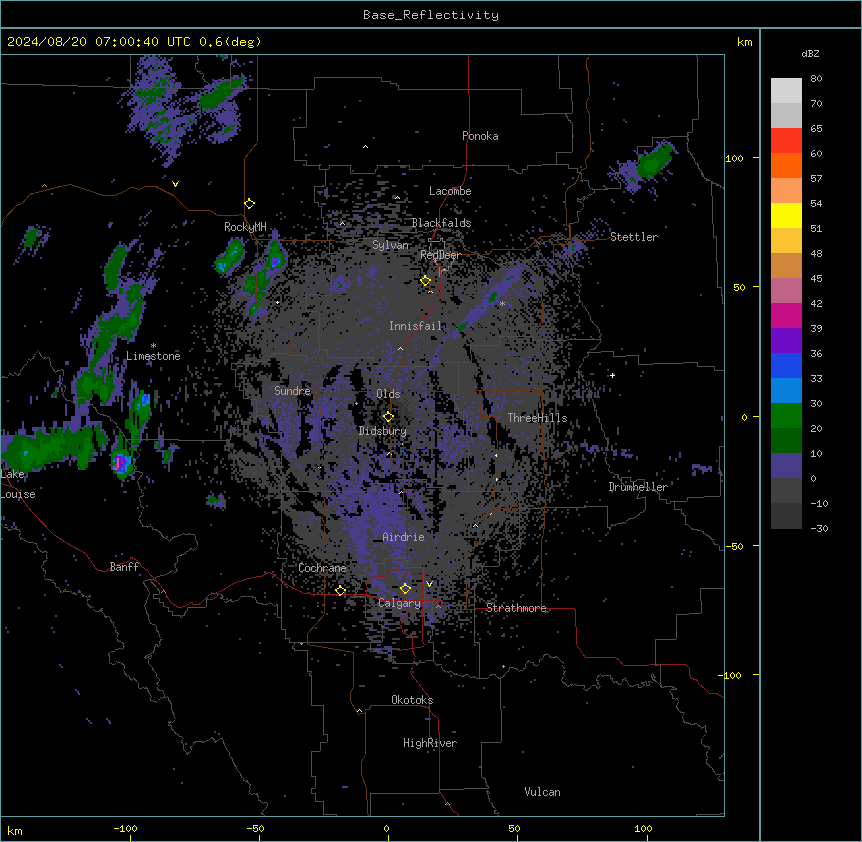This screenshot has width=862, height=842.
Task: Click the Ponoka city label
Action: 480,136
